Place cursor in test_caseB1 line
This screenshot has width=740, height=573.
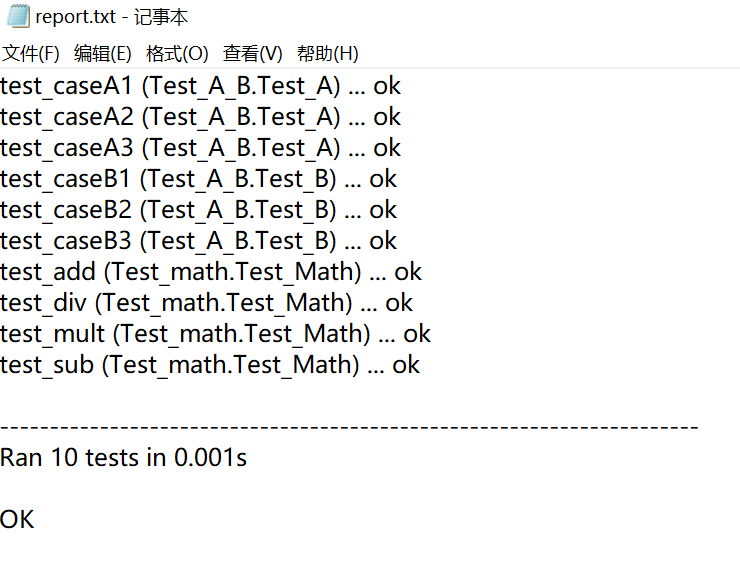tap(199, 179)
